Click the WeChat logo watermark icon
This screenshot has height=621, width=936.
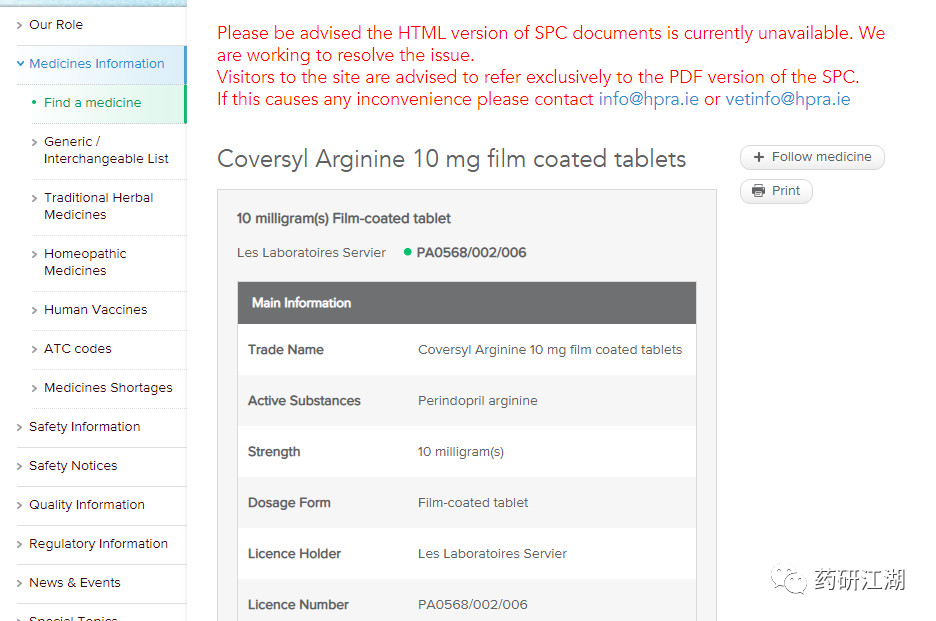click(787, 579)
